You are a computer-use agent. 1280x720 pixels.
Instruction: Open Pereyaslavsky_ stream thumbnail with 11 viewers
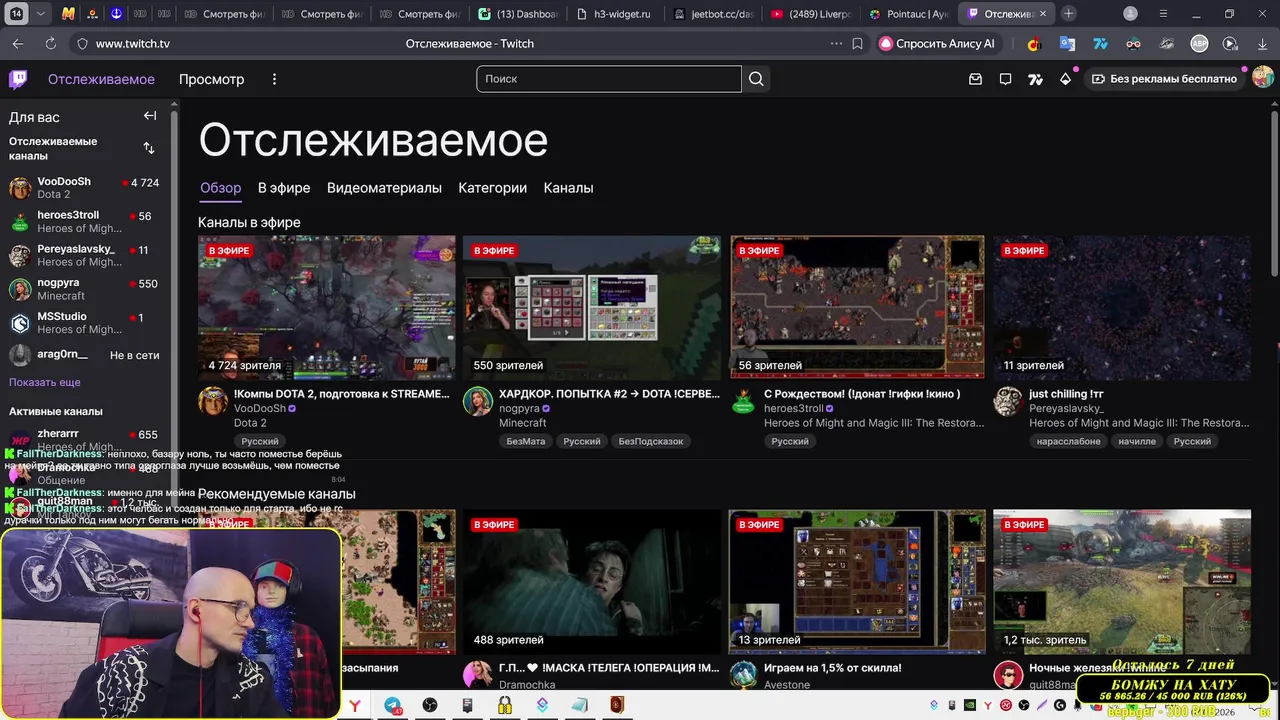pyautogui.click(x=1122, y=308)
